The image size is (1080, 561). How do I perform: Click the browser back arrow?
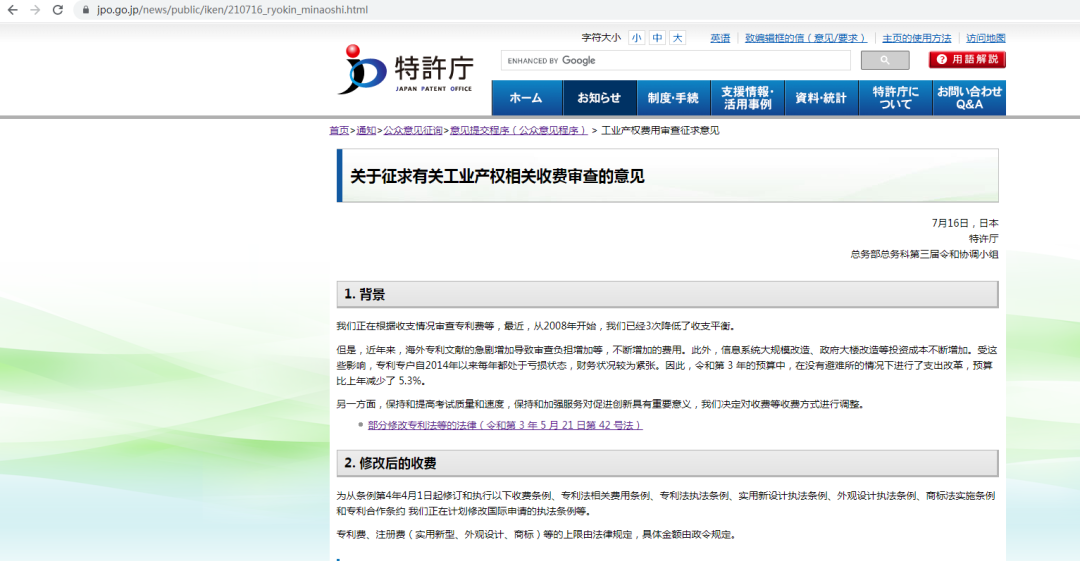12,10
